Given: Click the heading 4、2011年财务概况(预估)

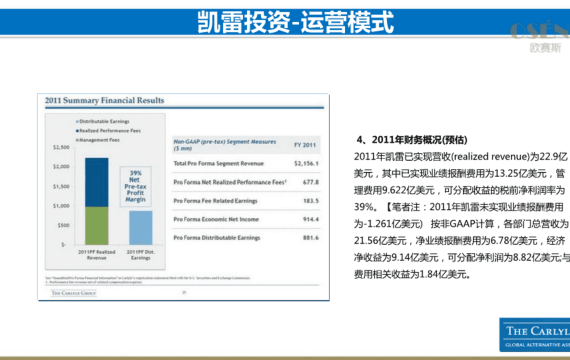Looking at the screenshot, I should point(412,140).
